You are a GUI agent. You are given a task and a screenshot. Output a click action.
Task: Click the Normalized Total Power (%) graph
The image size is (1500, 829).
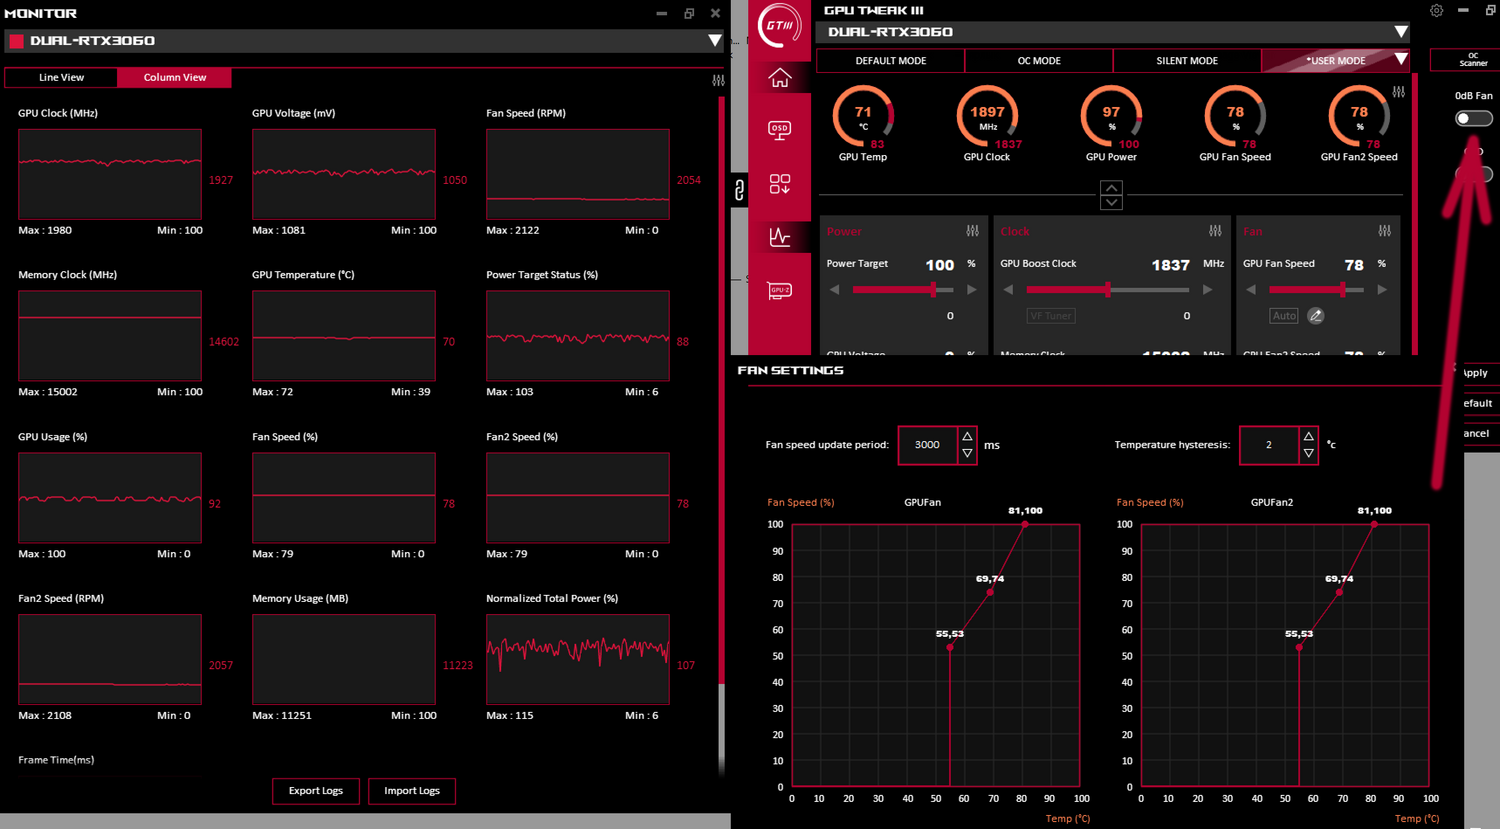(578, 659)
